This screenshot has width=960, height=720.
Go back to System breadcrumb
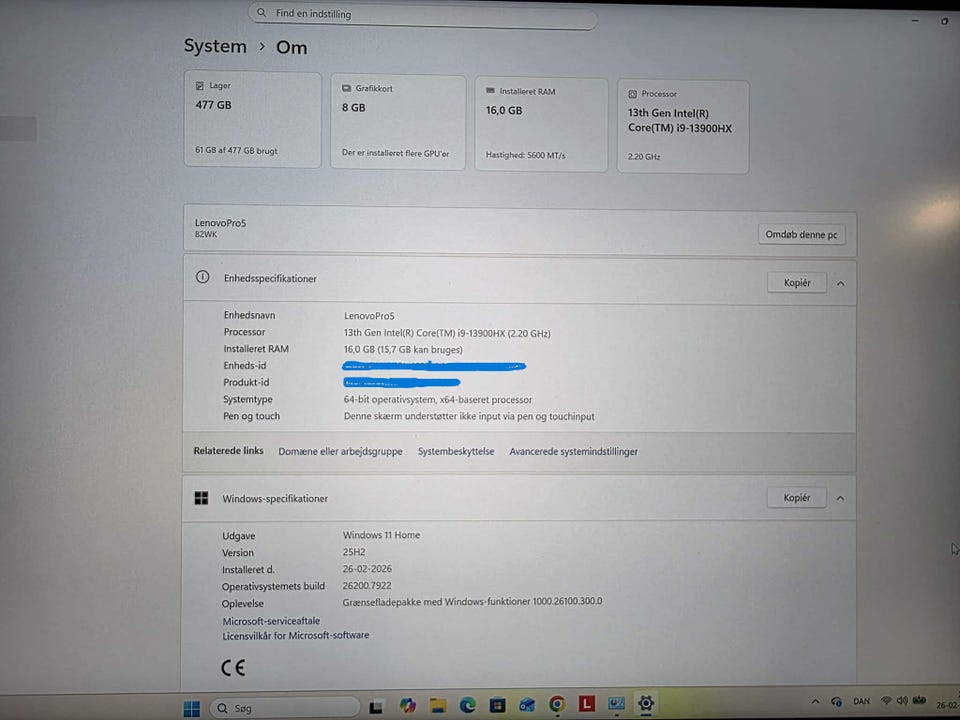[215, 46]
